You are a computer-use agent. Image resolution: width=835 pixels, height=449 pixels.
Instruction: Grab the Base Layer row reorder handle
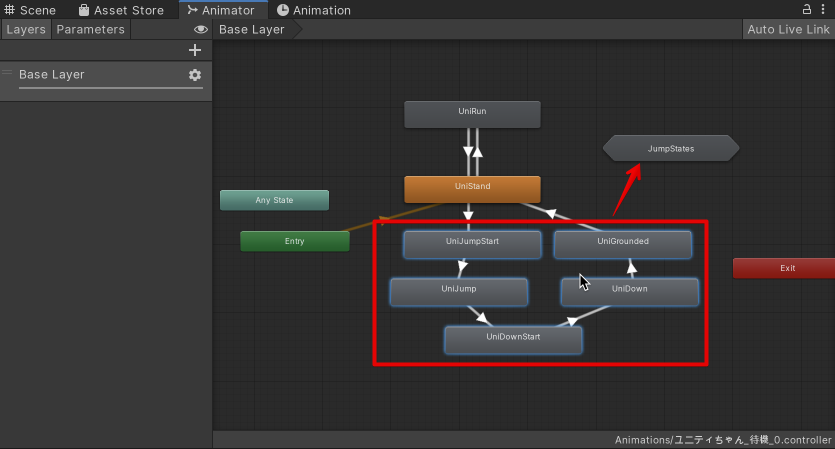coord(7,72)
